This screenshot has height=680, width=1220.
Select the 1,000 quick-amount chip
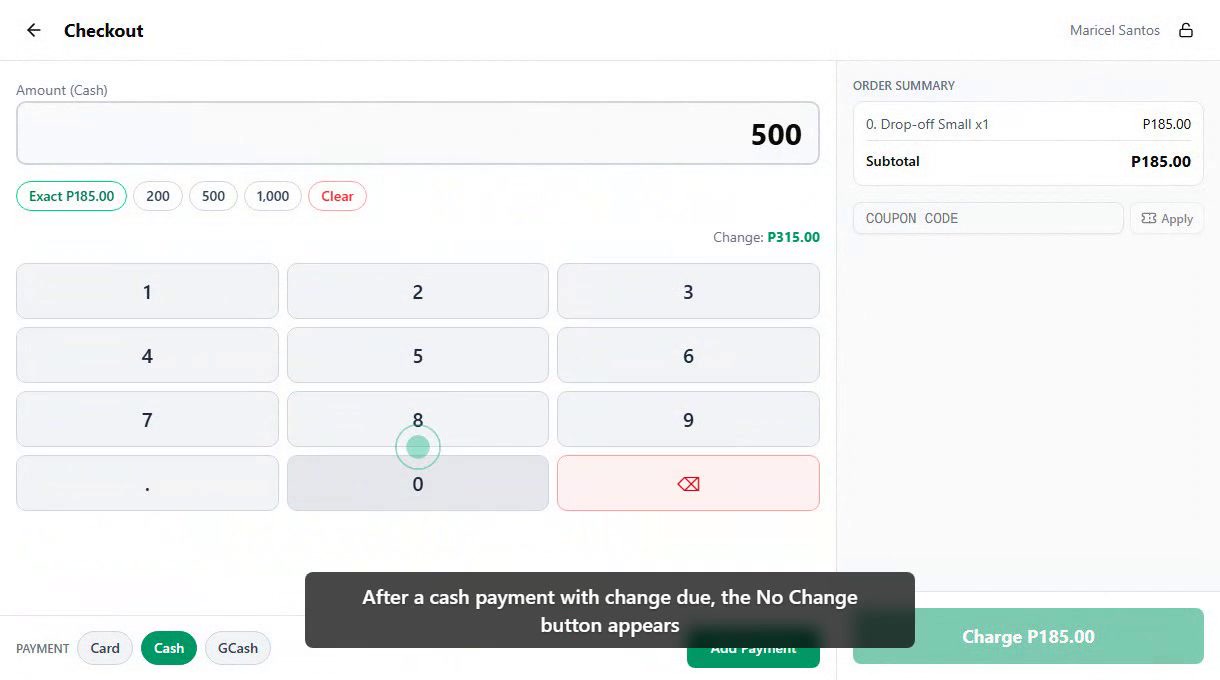tap(272, 196)
